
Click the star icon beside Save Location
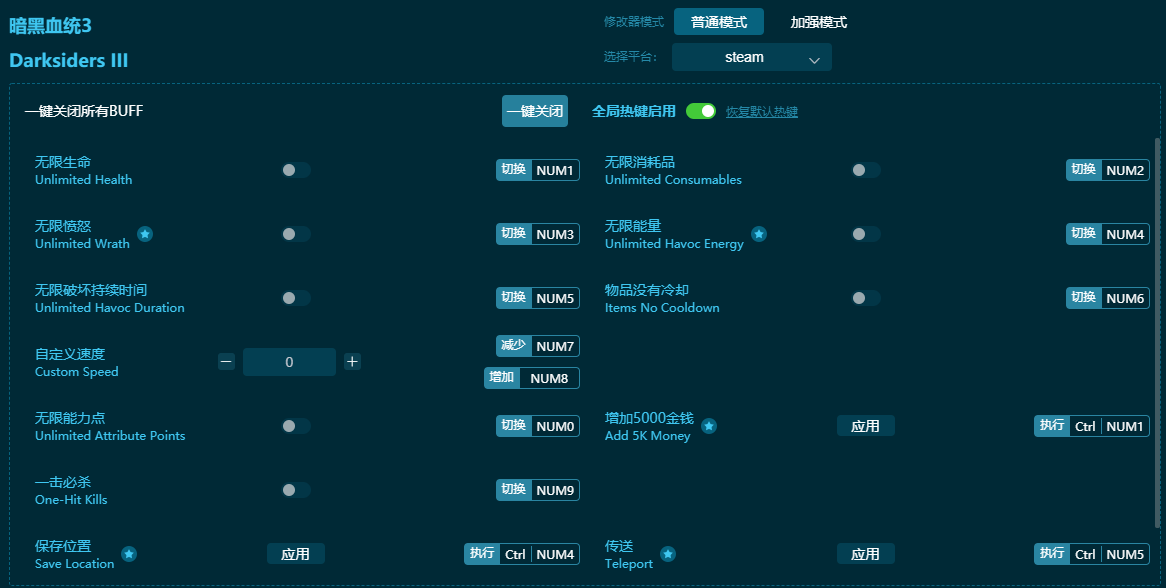tap(129, 554)
